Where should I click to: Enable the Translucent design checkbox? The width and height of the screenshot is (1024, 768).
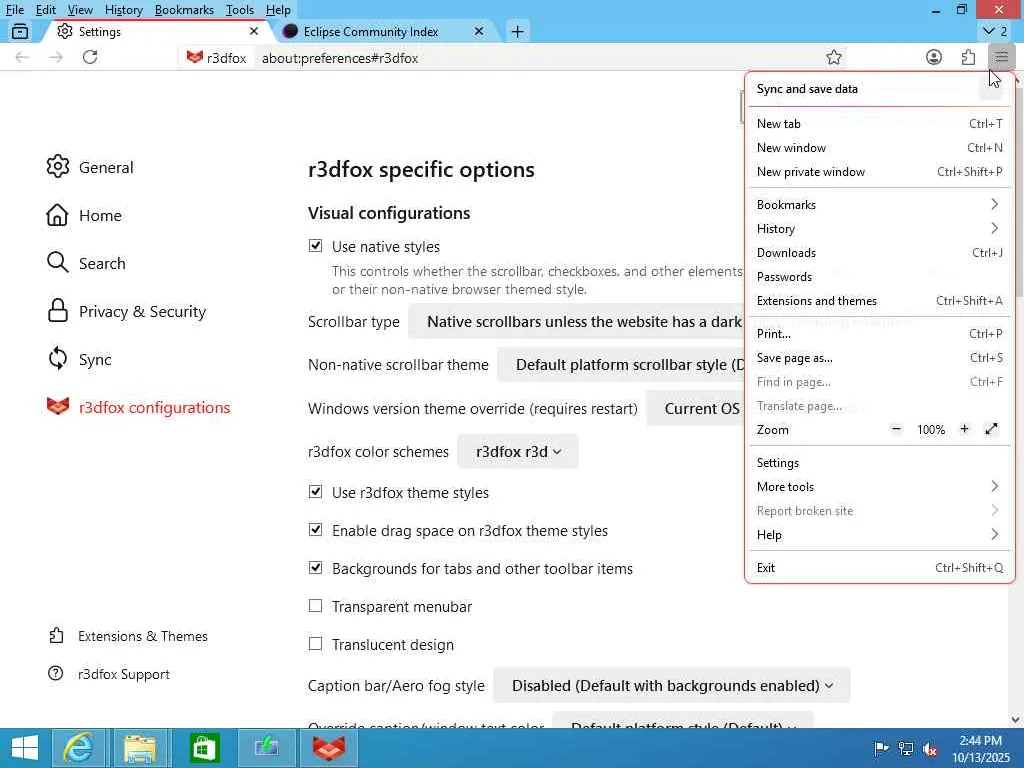[315, 644]
